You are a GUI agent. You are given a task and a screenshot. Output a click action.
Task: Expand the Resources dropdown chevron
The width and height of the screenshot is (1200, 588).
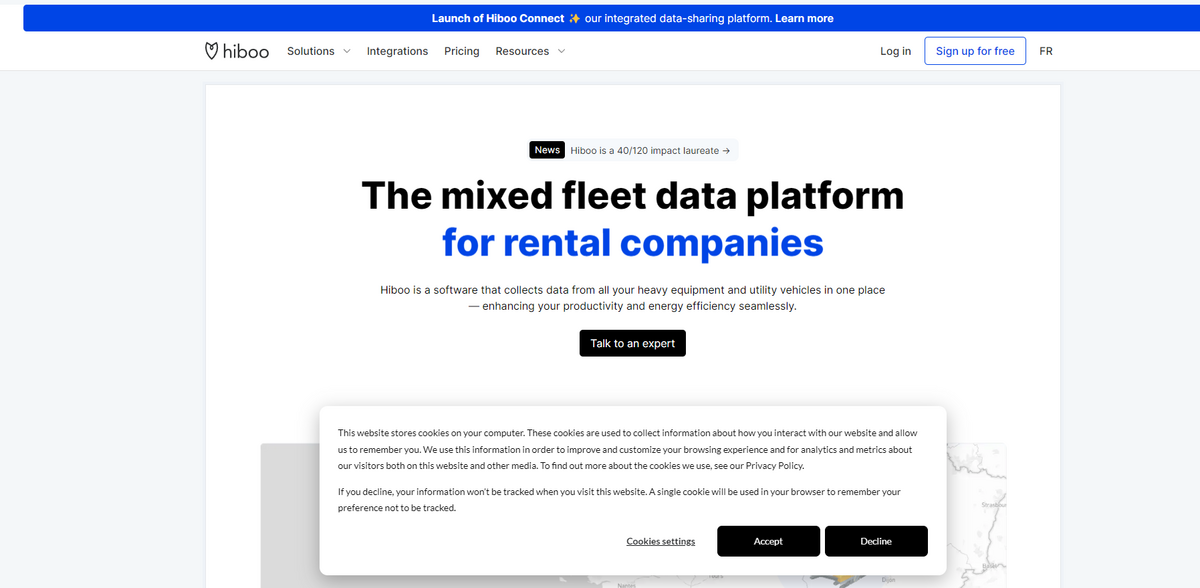coord(561,51)
